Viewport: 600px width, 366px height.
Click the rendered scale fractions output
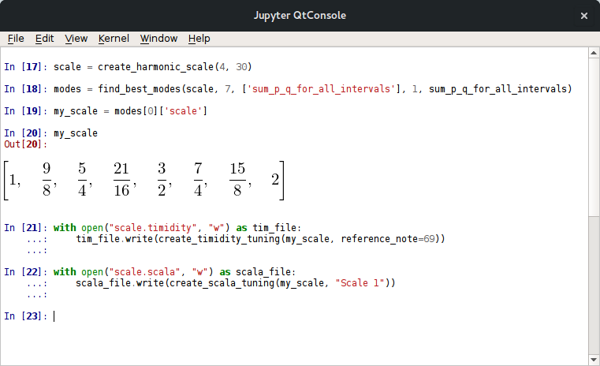click(144, 180)
